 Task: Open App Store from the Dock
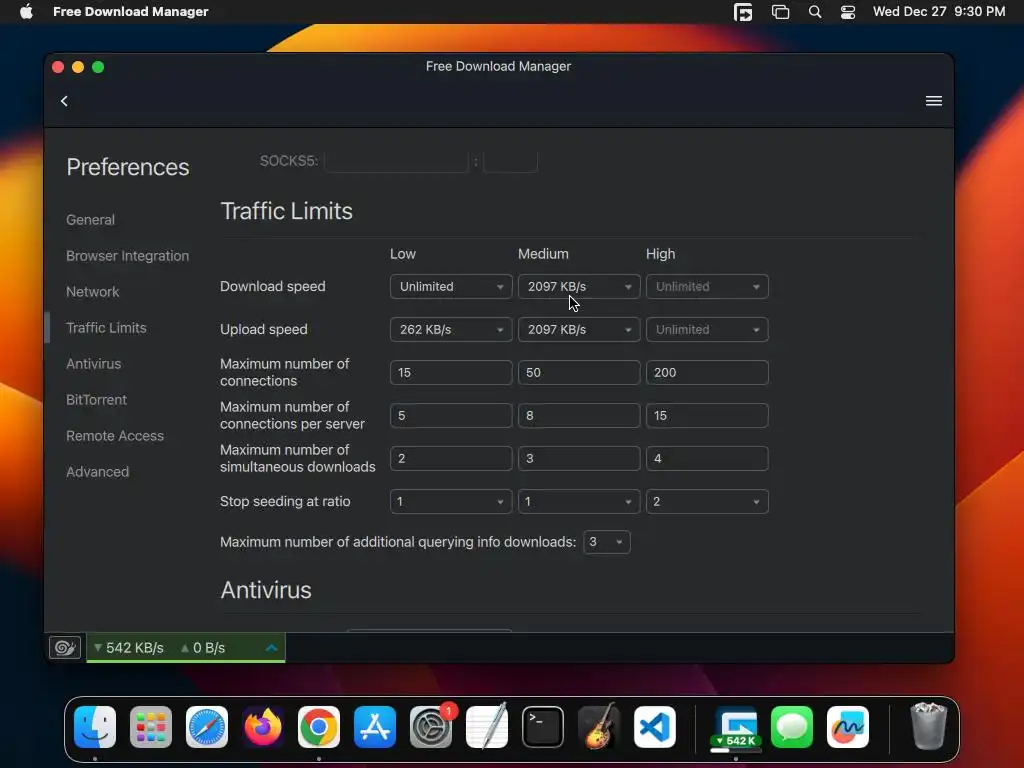coord(375,727)
